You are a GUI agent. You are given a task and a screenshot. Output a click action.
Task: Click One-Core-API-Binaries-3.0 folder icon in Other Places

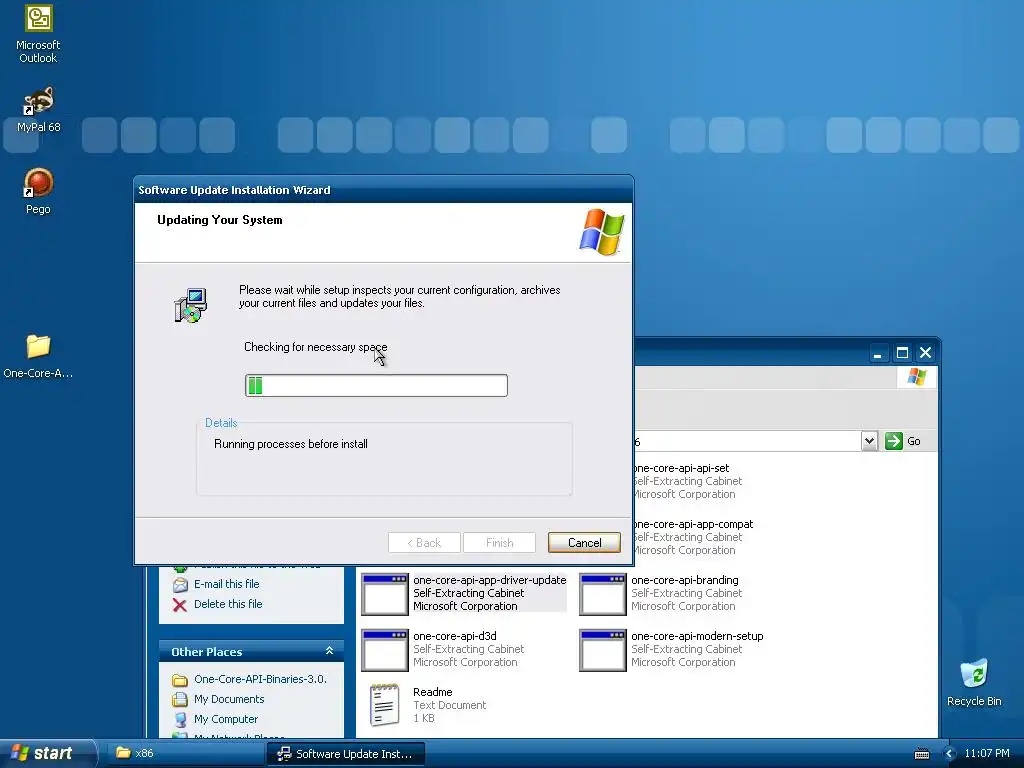pos(180,680)
